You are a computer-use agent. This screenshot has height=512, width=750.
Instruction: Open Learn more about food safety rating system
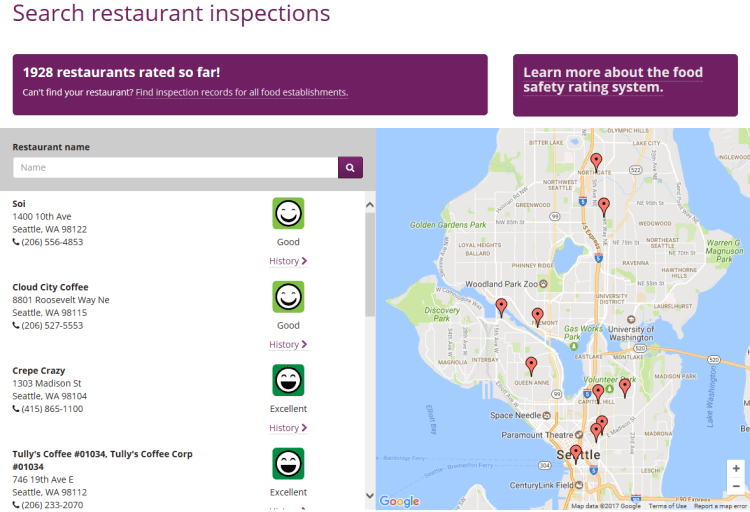click(x=612, y=80)
